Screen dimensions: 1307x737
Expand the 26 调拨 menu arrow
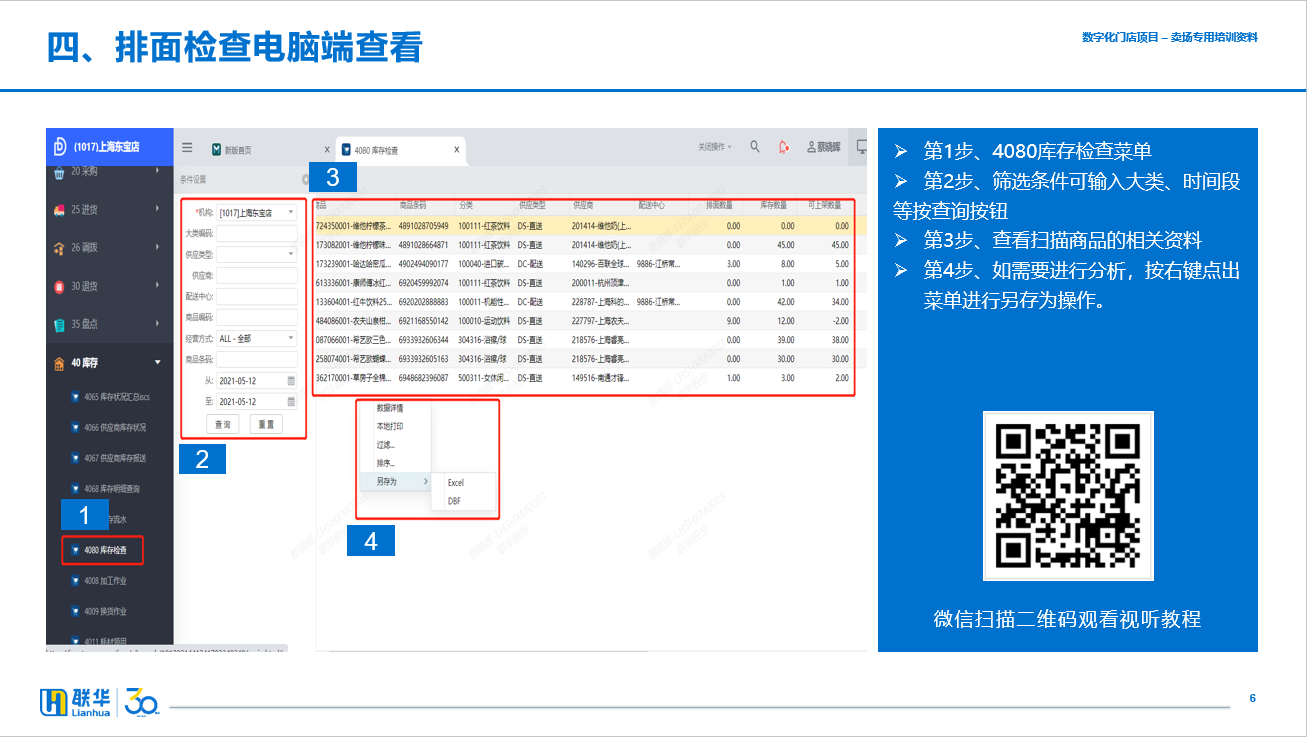[x=158, y=247]
